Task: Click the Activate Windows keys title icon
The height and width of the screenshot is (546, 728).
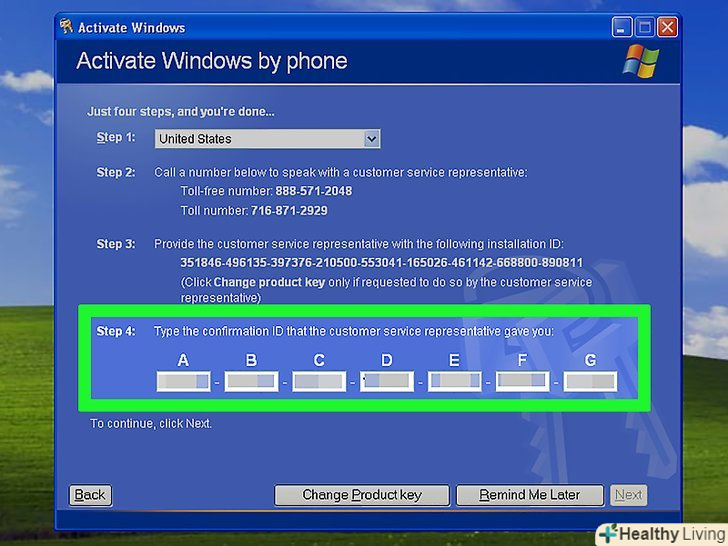Action: [66, 26]
